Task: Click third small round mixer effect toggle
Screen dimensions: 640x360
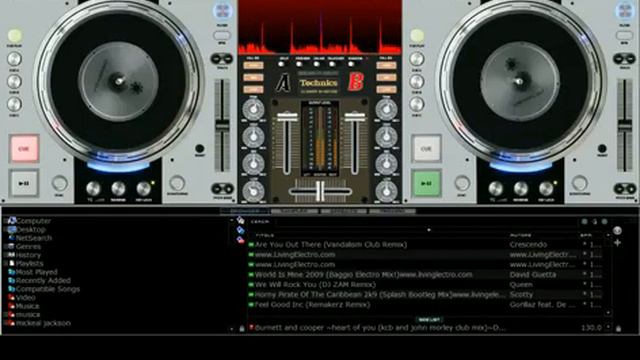Action: (316, 64)
